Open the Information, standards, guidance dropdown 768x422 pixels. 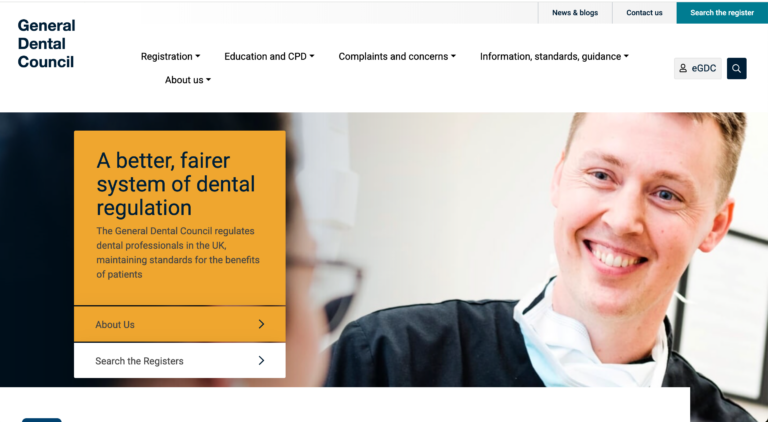click(554, 56)
